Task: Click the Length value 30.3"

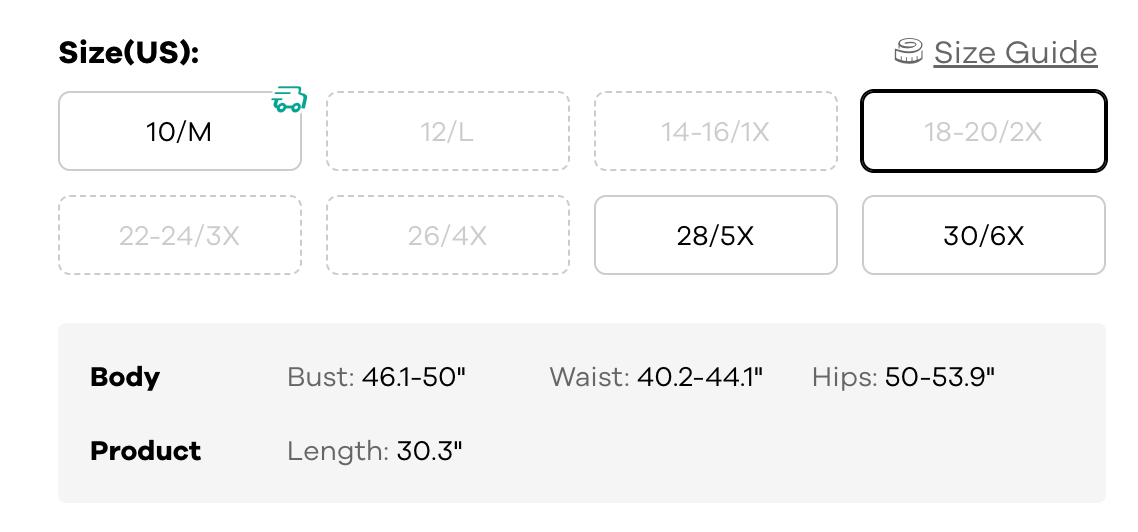Action: [430, 451]
